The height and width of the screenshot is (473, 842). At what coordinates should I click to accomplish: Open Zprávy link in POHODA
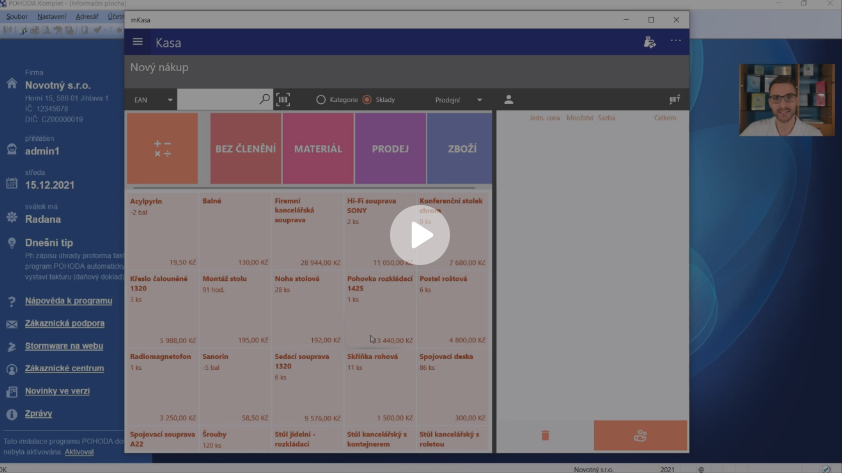pyautogui.click(x=39, y=413)
